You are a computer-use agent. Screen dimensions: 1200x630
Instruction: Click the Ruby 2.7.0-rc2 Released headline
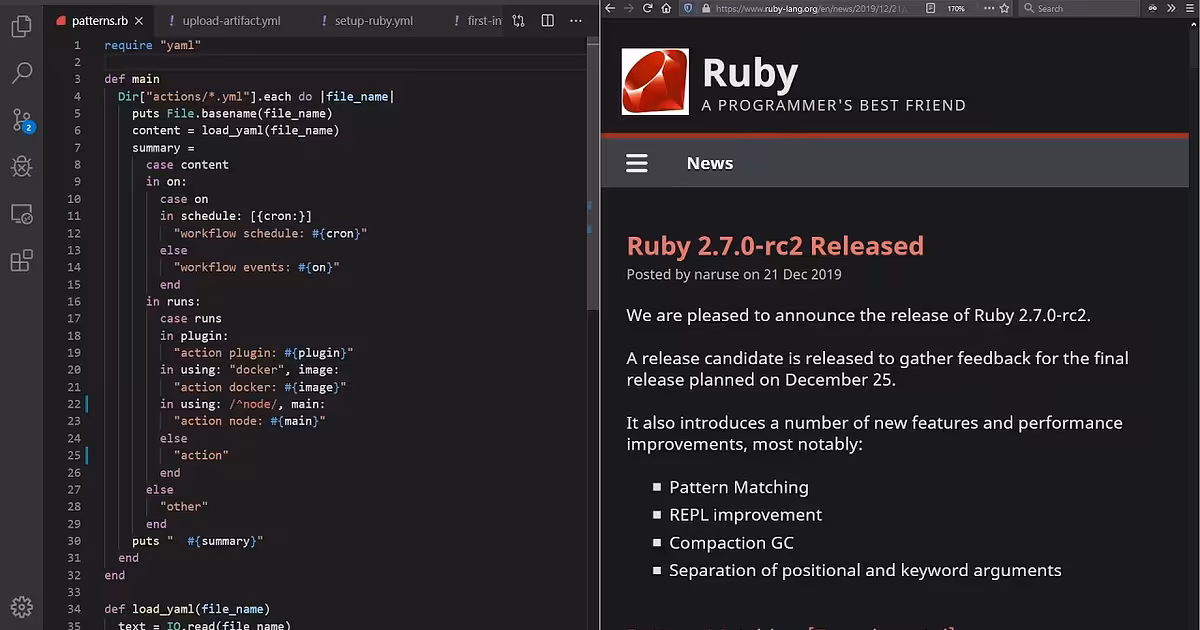coord(775,246)
